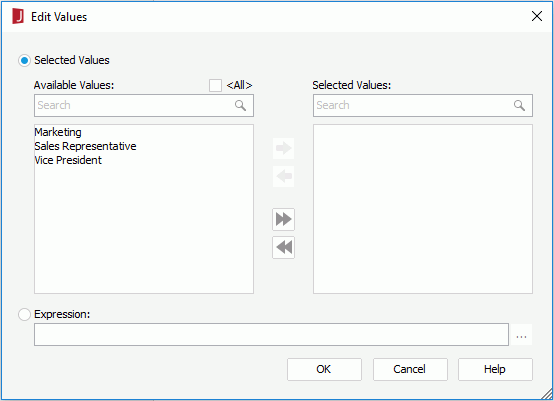Image resolution: width=554 pixels, height=401 pixels.
Task: Click the Cancel button
Action: tap(410, 370)
